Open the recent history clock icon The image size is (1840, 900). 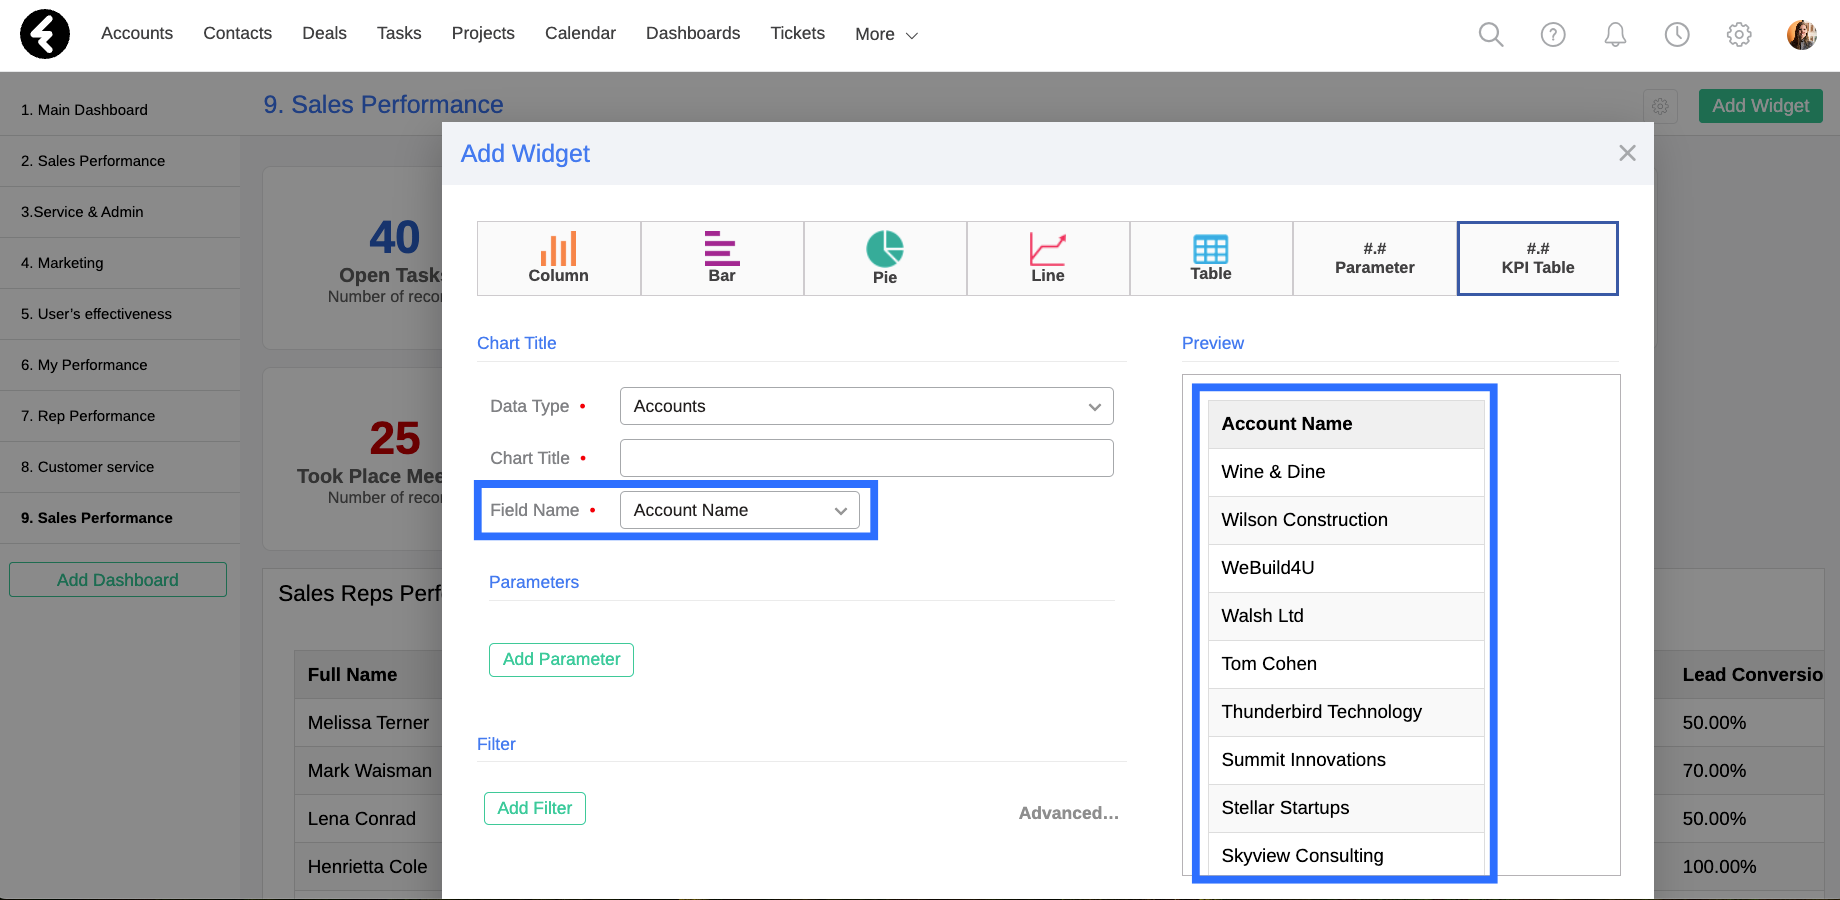click(1677, 34)
